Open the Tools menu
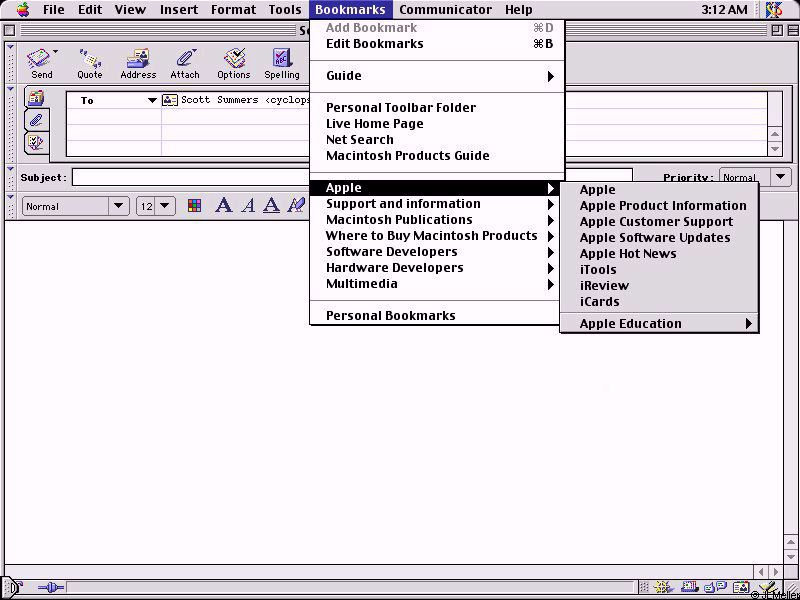 [x=285, y=10]
